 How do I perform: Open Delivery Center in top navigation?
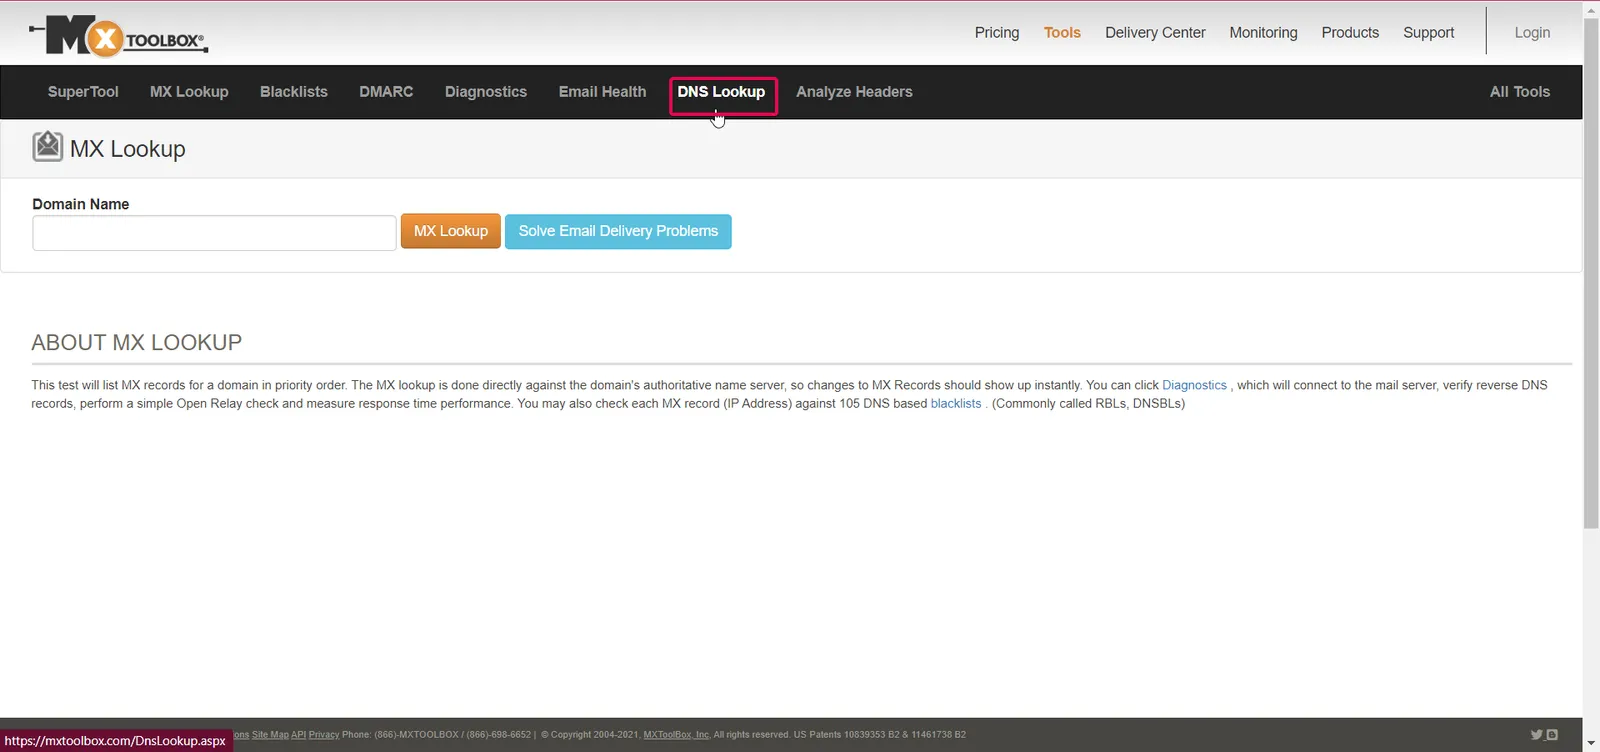(1155, 33)
